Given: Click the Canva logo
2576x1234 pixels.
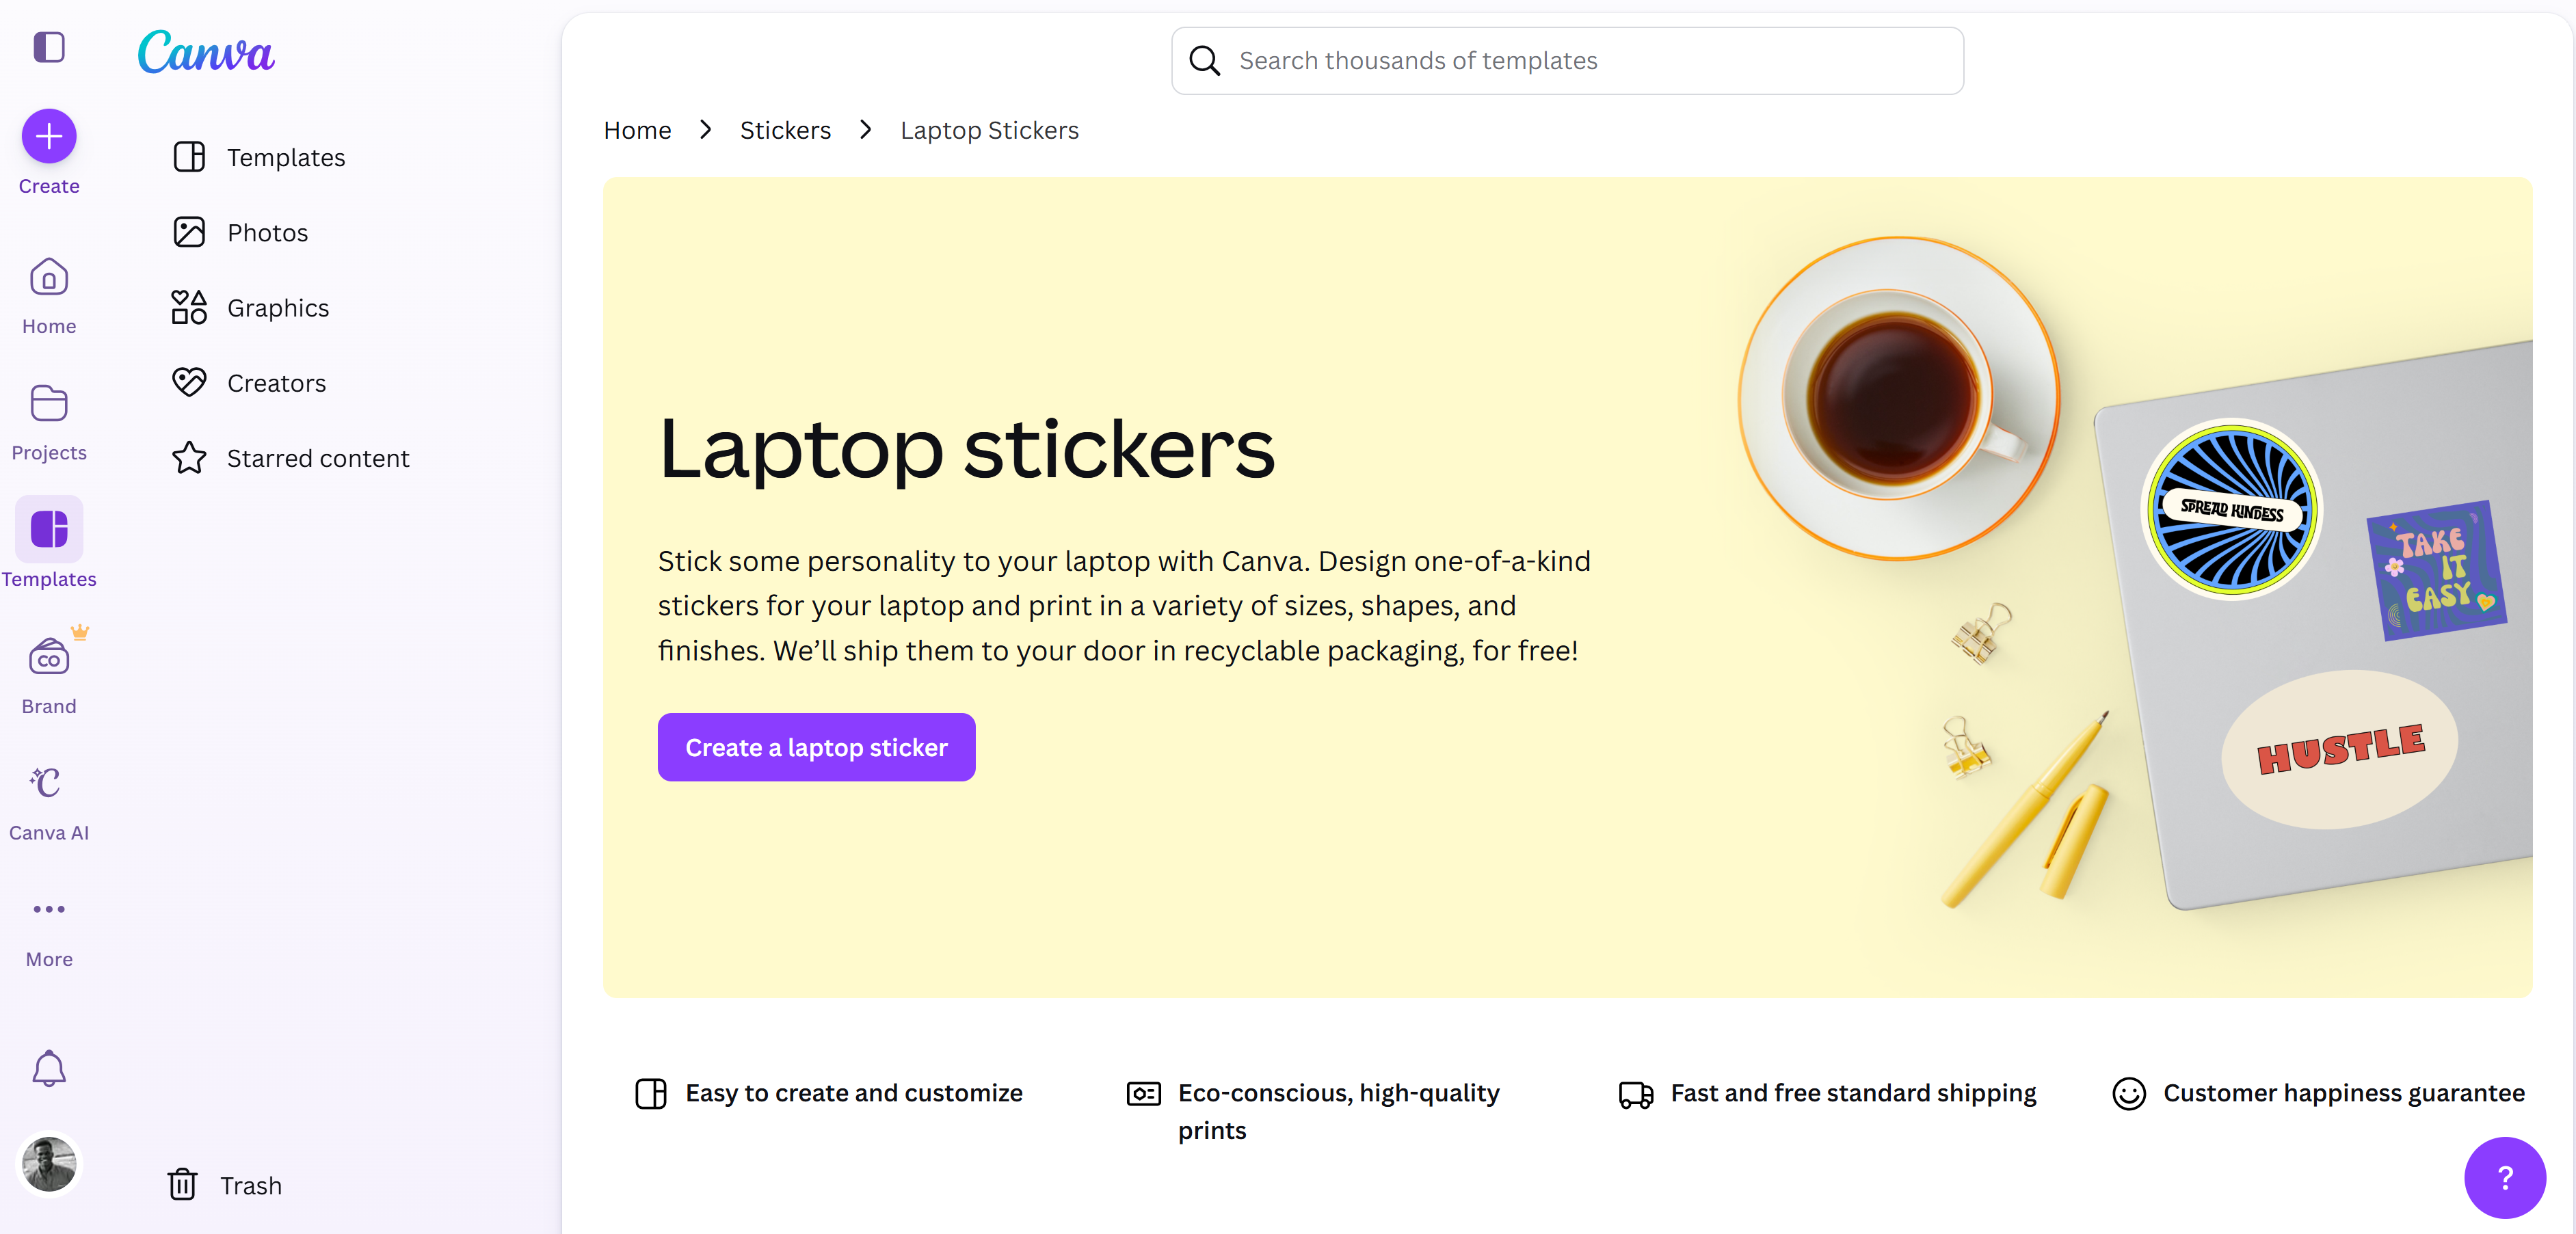Looking at the screenshot, I should click(x=205, y=52).
